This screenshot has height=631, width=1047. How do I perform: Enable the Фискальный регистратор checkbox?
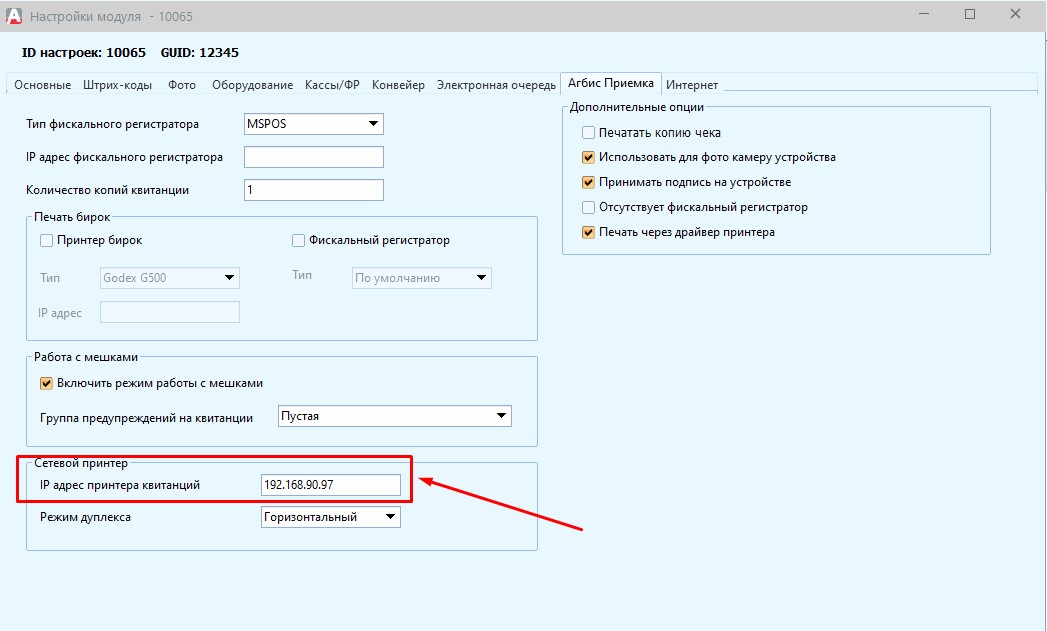point(298,240)
